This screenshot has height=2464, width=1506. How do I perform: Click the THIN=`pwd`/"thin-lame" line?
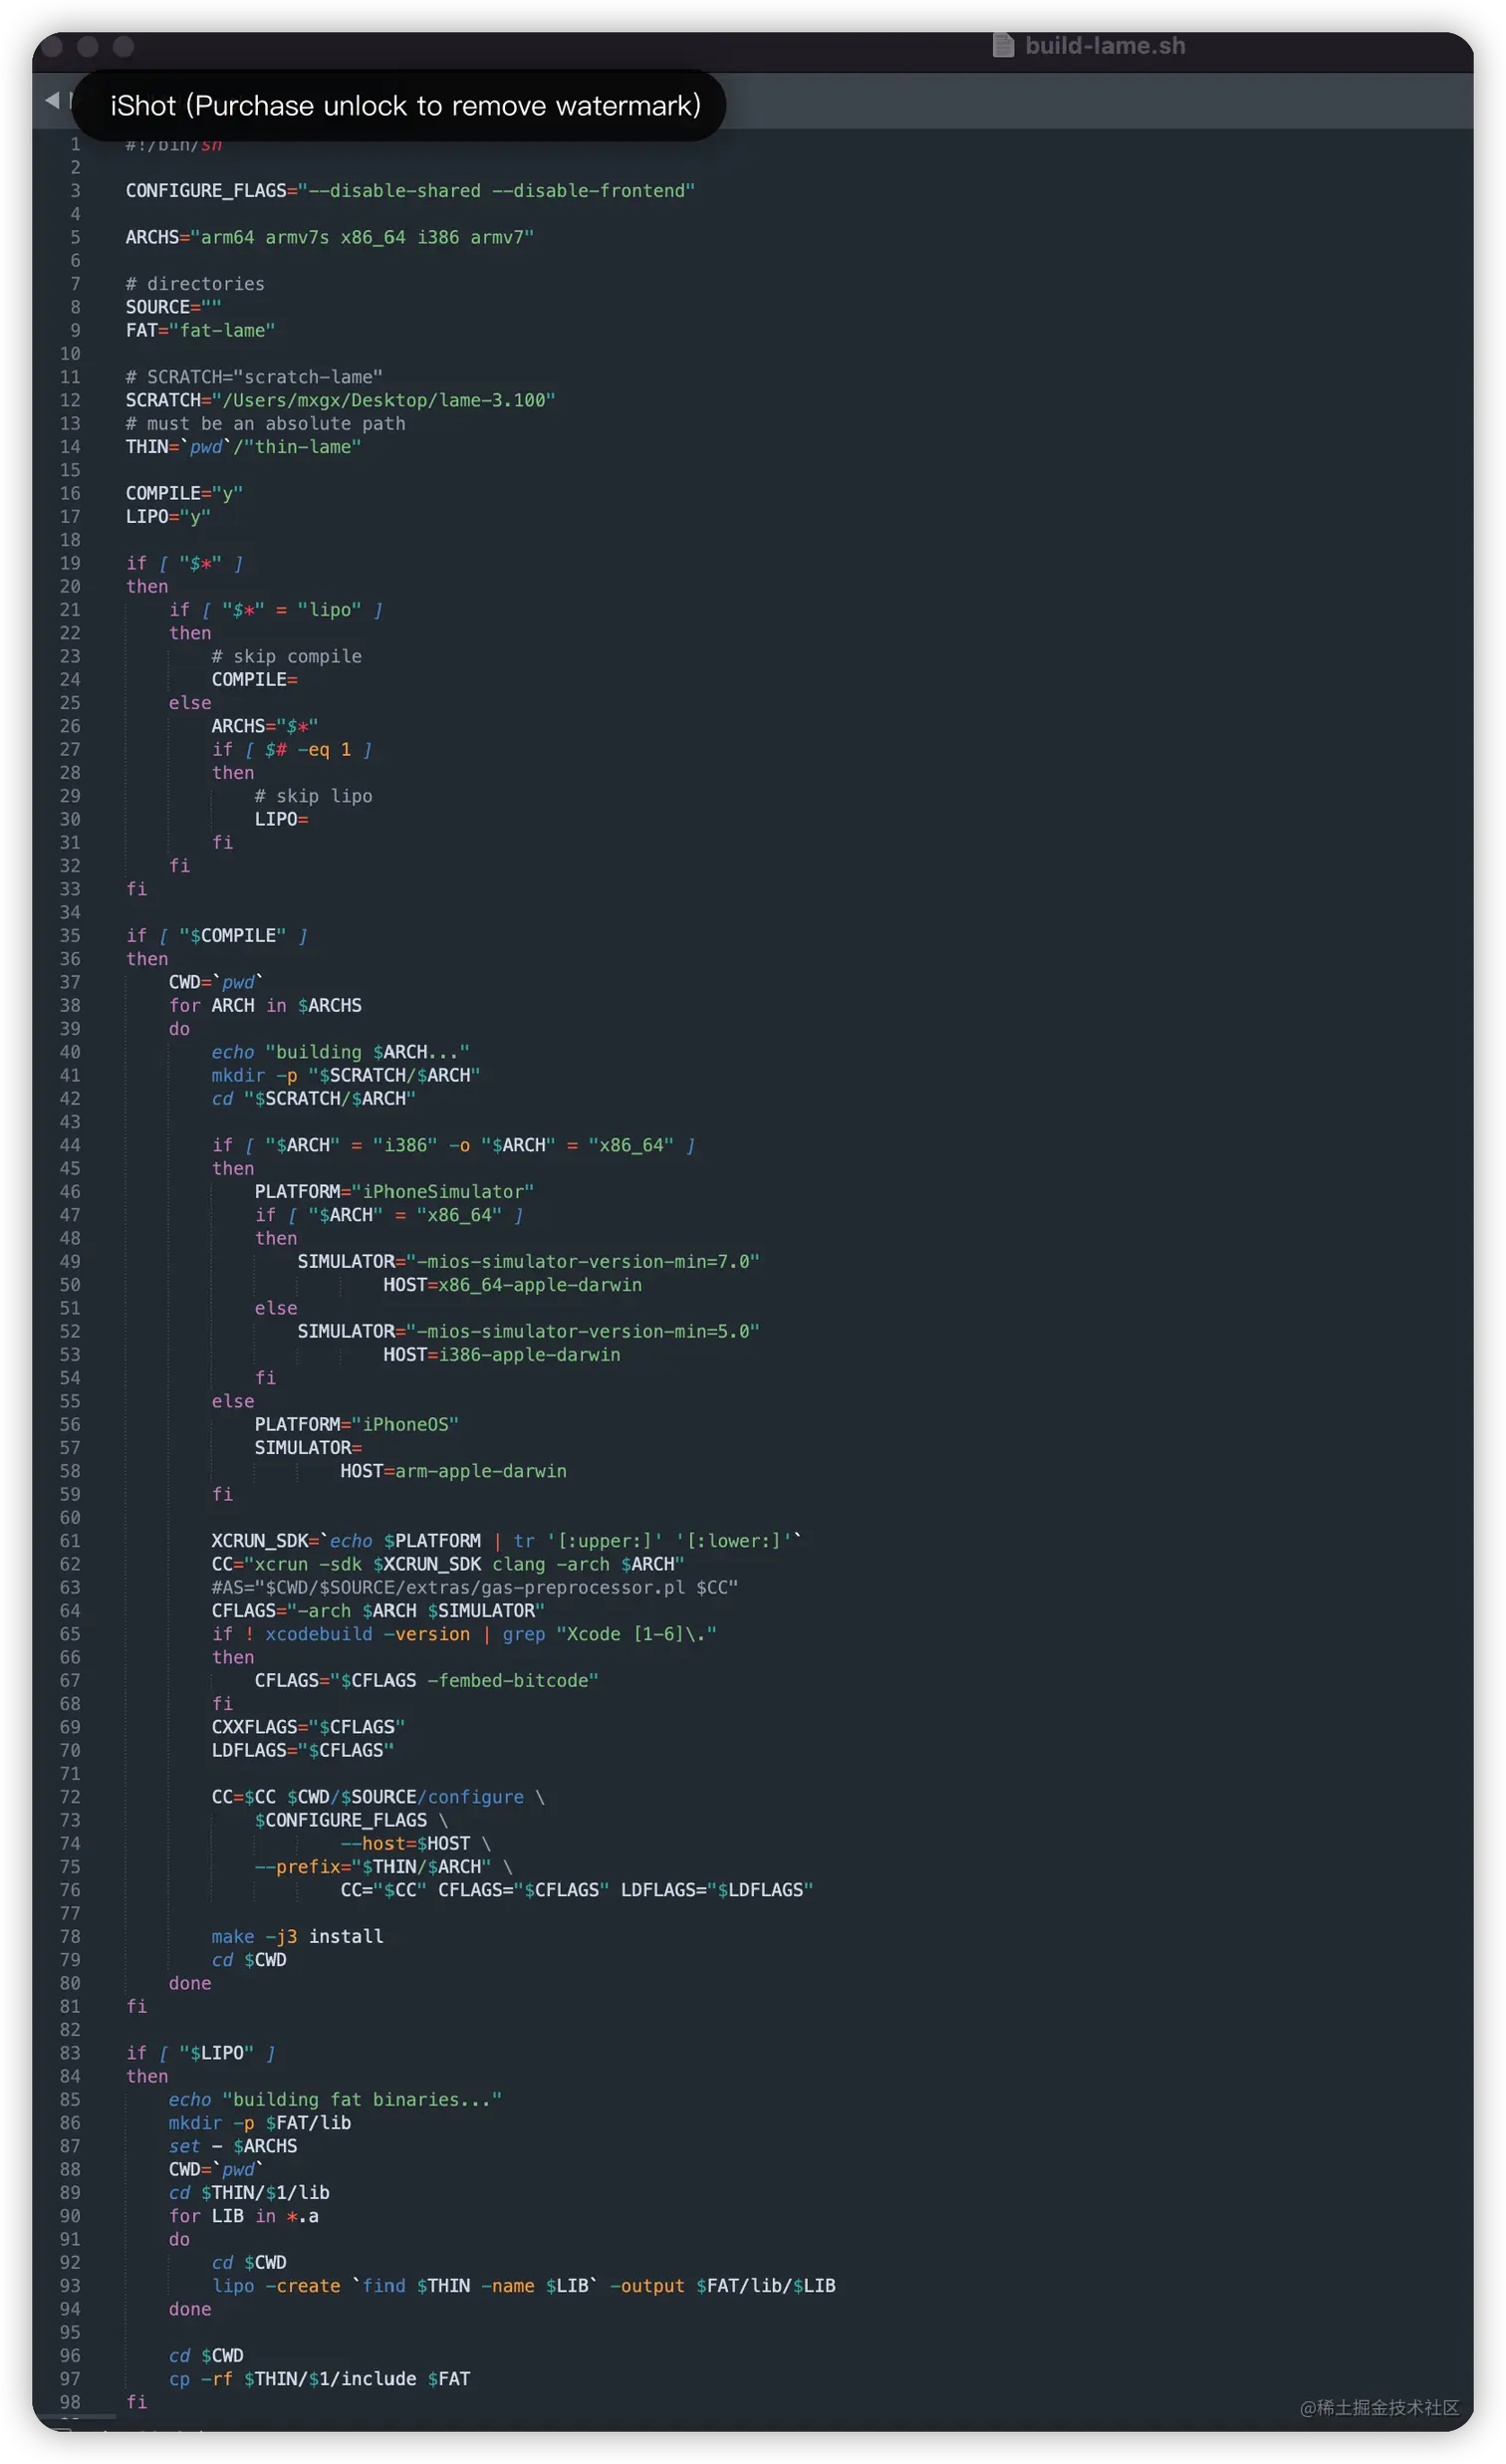click(x=243, y=446)
